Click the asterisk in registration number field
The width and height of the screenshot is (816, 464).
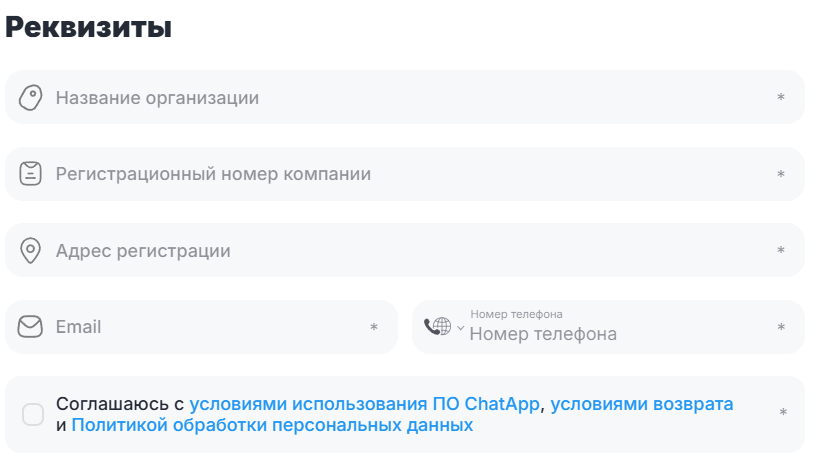[x=781, y=174]
